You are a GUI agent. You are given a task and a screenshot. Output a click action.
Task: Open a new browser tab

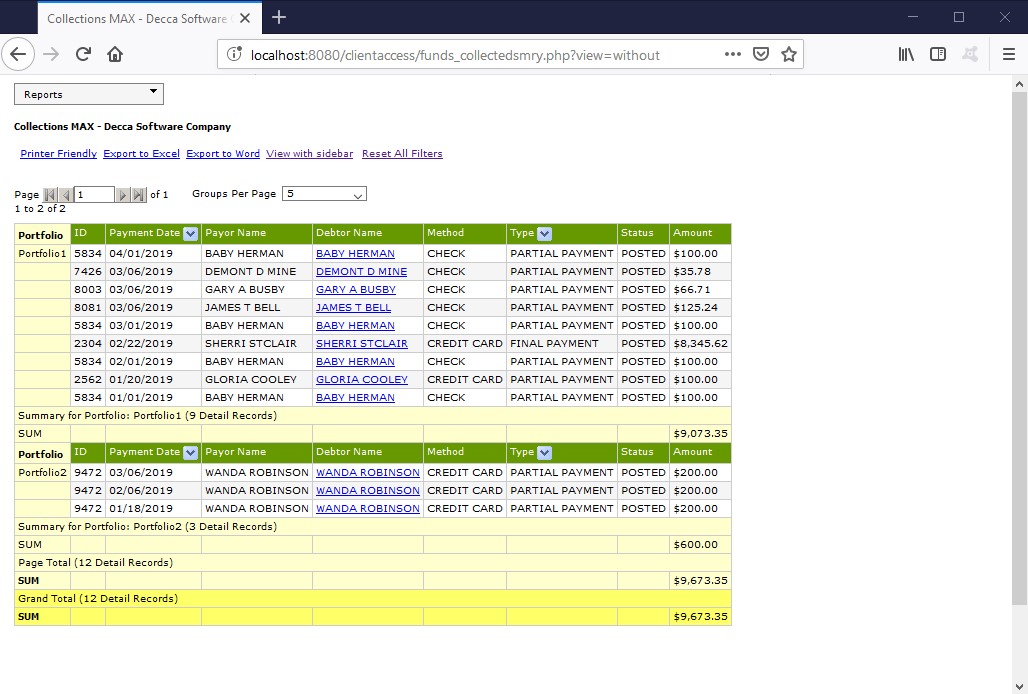click(x=278, y=17)
